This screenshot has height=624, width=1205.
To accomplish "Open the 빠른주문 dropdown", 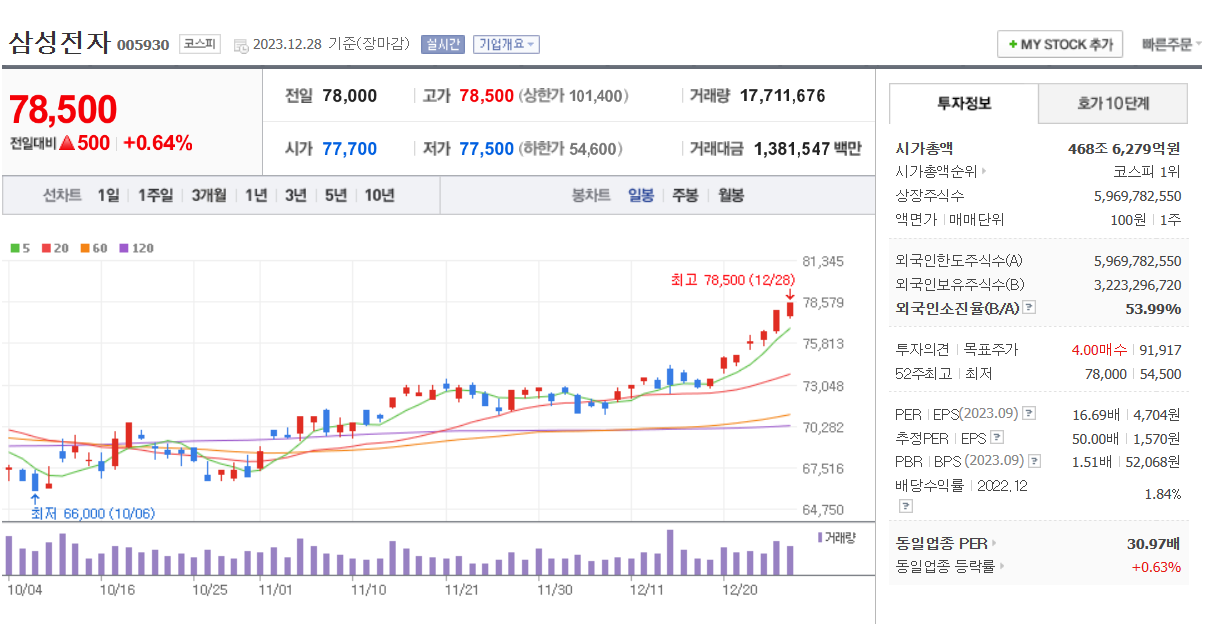I will (1172, 44).
